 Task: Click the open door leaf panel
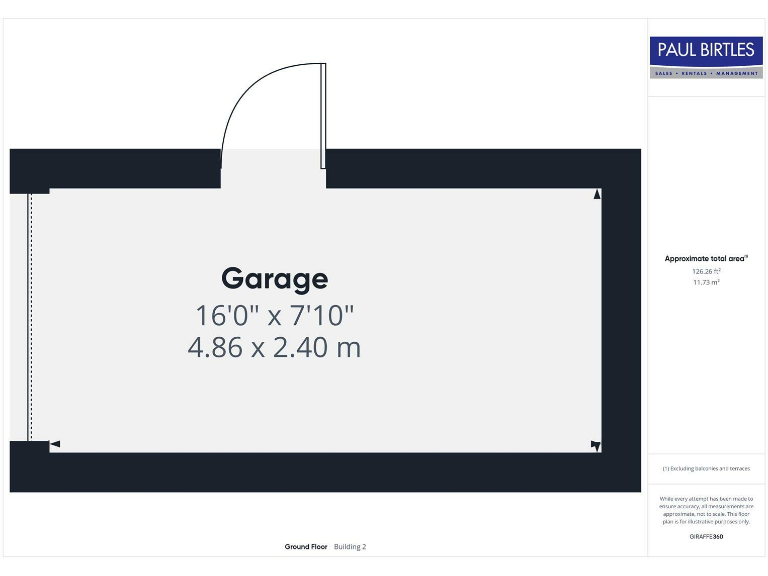pyautogui.click(x=323, y=115)
